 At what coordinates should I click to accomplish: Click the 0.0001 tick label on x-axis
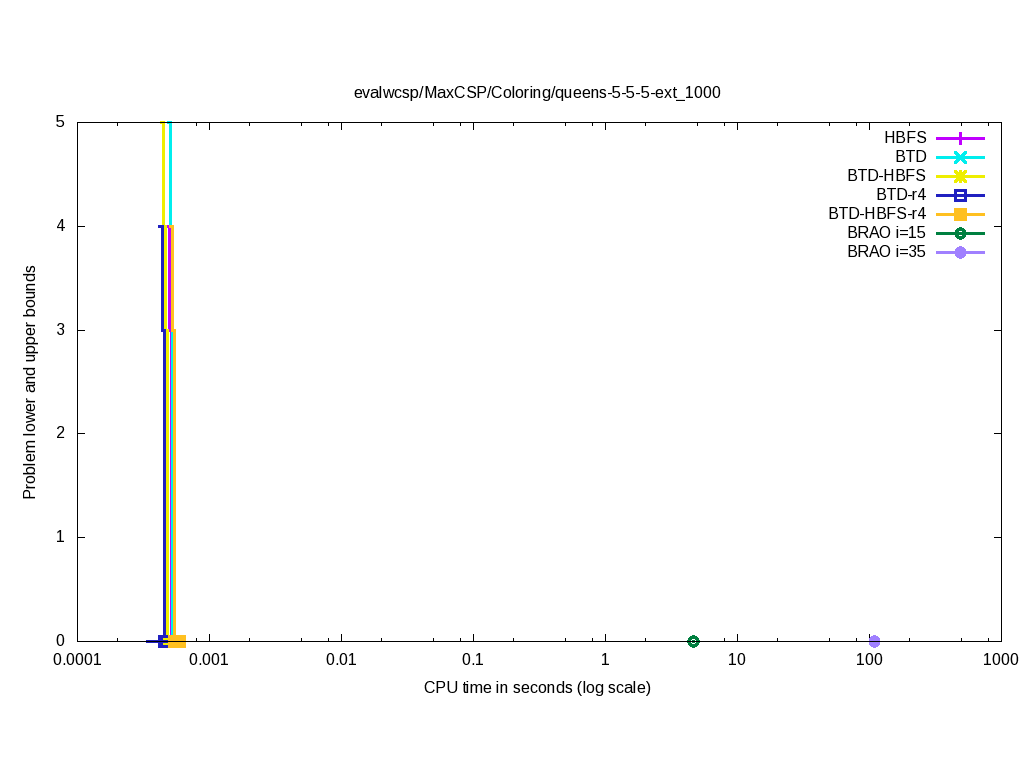click(x=77, y=660)
